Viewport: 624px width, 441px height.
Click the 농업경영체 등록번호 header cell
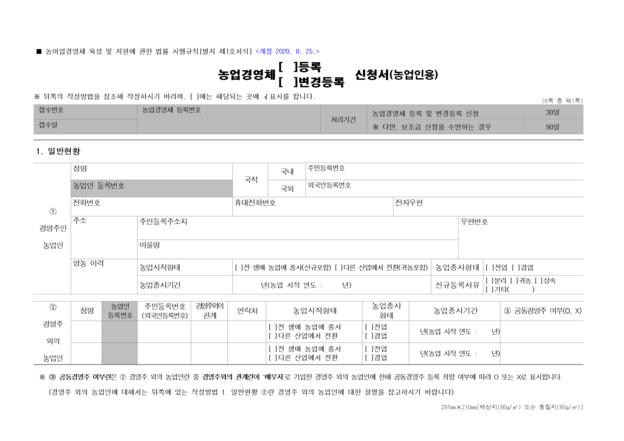click(229, 119)
